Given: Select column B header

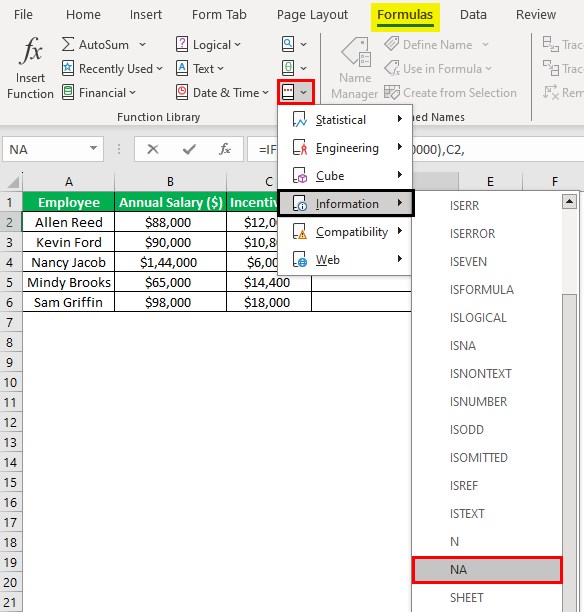Looking at the screenshot, I should pyautogui.click(x=170, y=182).
